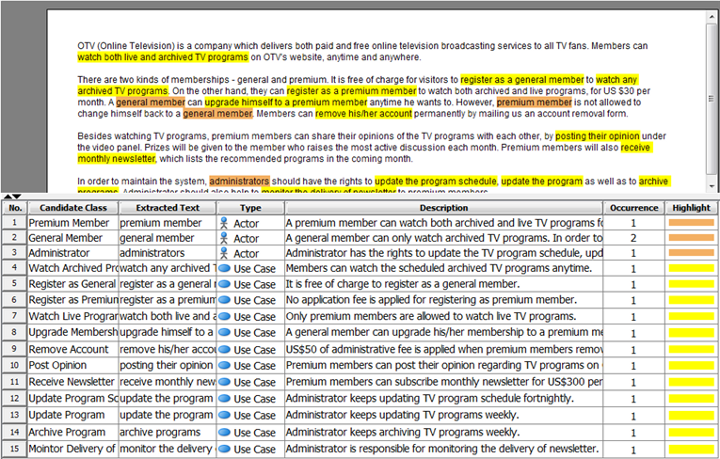The height and width of the screenshot is (459, 720).
Task: Click row number 8 cell
Action: [x=15, y=332]
